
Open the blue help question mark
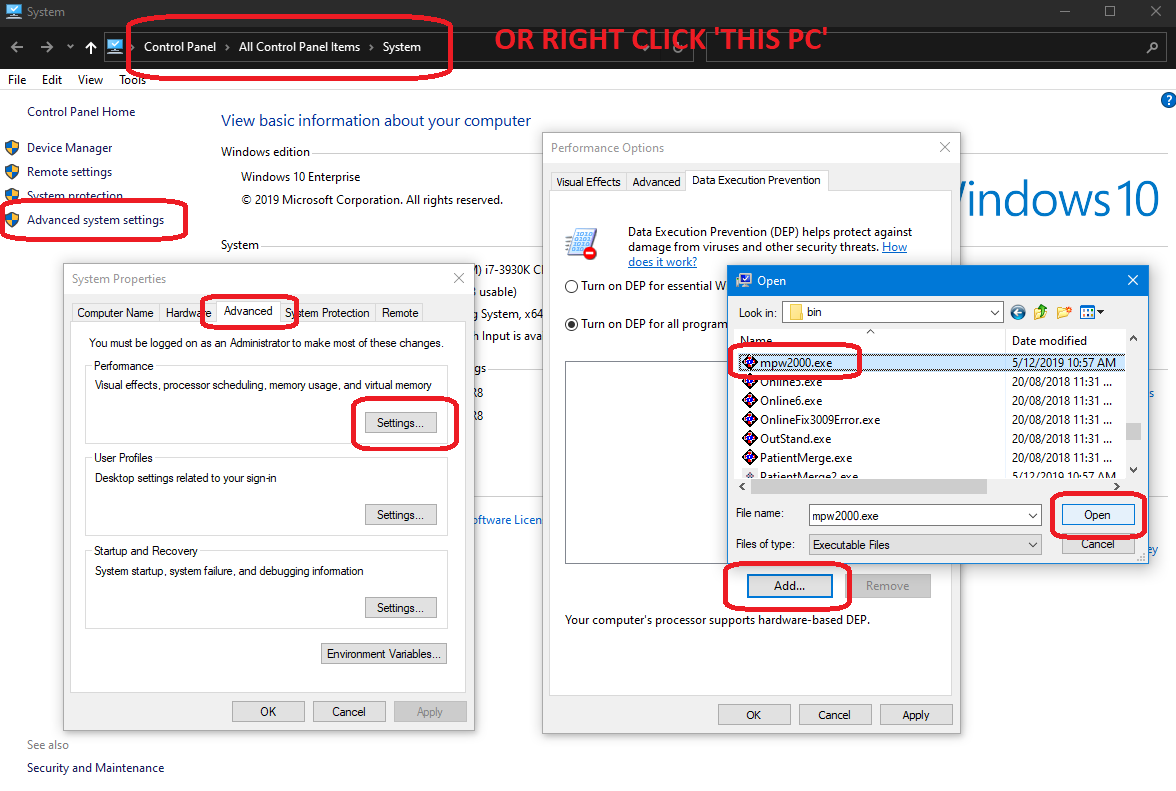point(1168,100)
